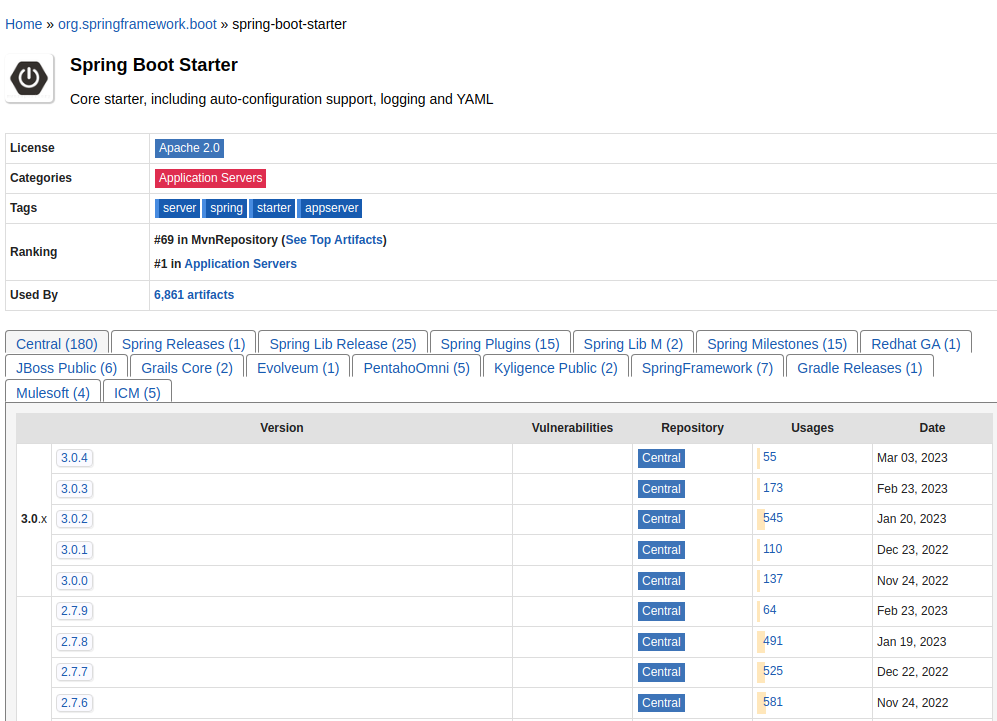Switch to PentahoOmni (5) tab
Image resolution: width=997 pixels, height=721 pixels.
[x=416, y=368]
